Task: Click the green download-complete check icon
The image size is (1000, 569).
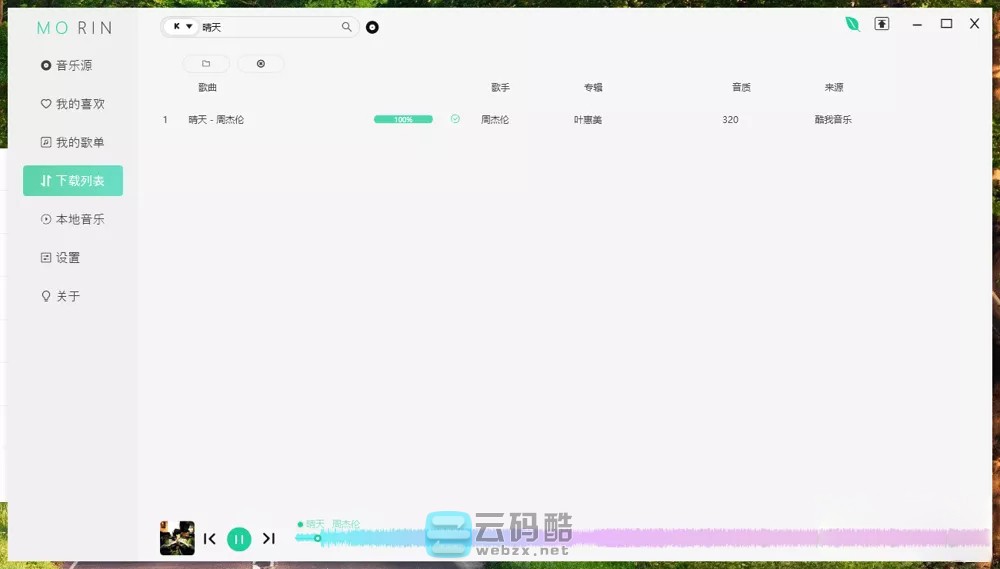Action: click(455, 119)
